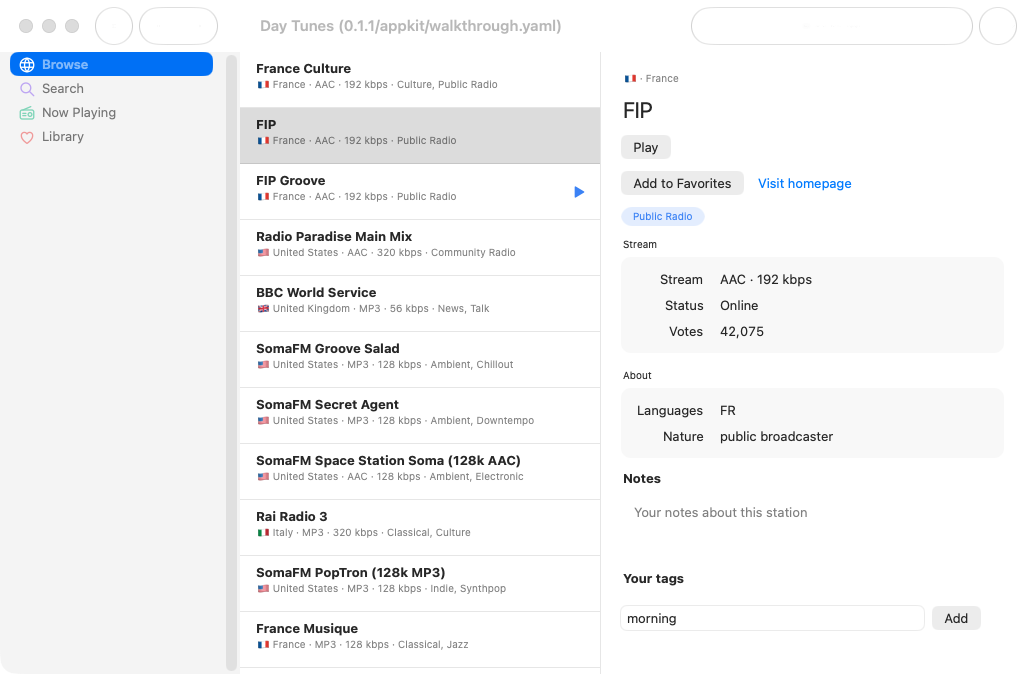Select the FIP station in the list

click(420, 136)
